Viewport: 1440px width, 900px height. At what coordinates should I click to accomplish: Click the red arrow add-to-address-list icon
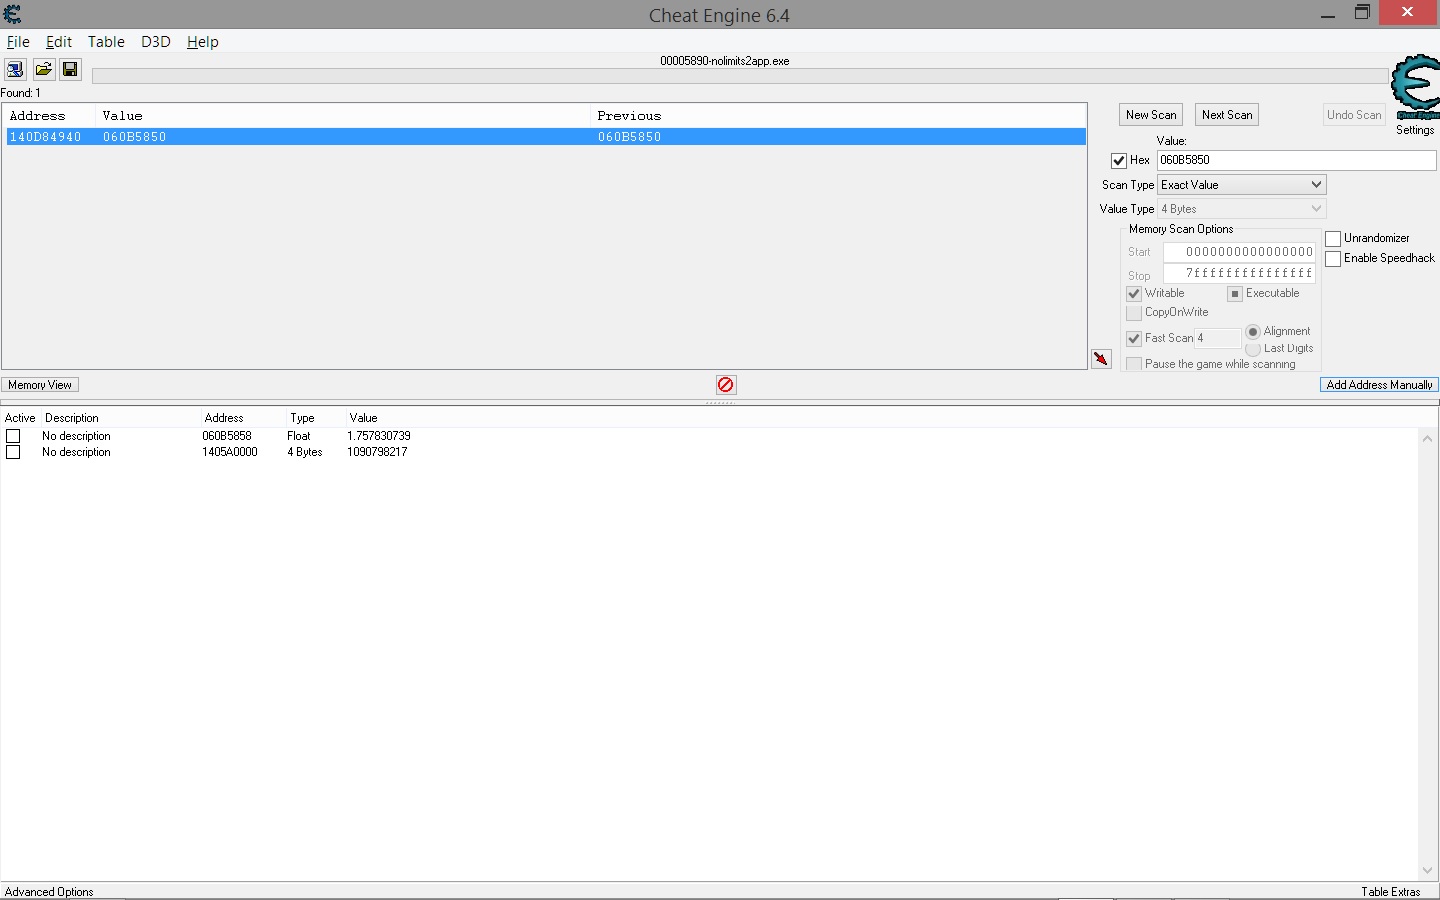(1101, 359)
